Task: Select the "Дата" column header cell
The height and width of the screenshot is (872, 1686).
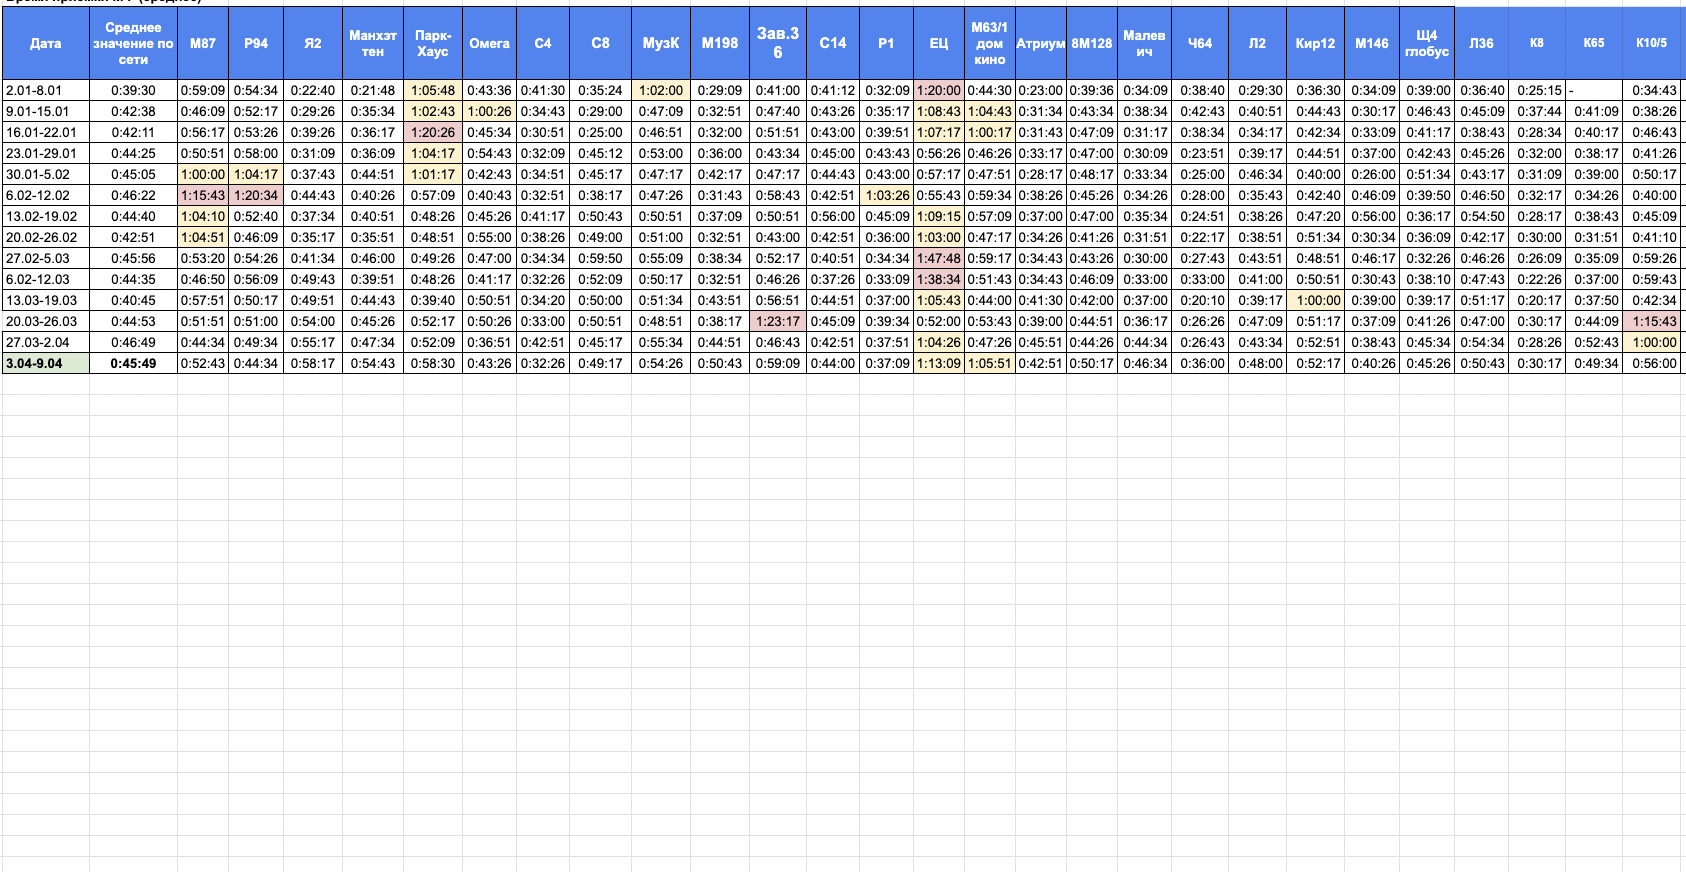Action: point(46,43)
